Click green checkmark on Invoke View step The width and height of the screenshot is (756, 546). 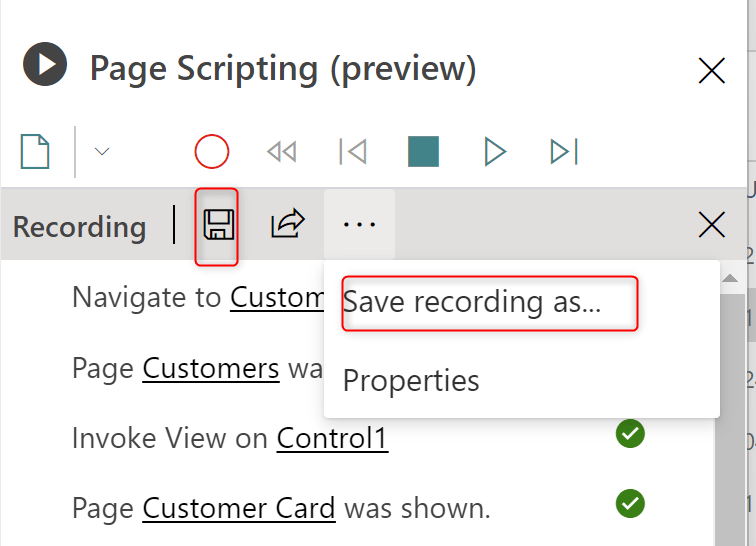point(630,434)
